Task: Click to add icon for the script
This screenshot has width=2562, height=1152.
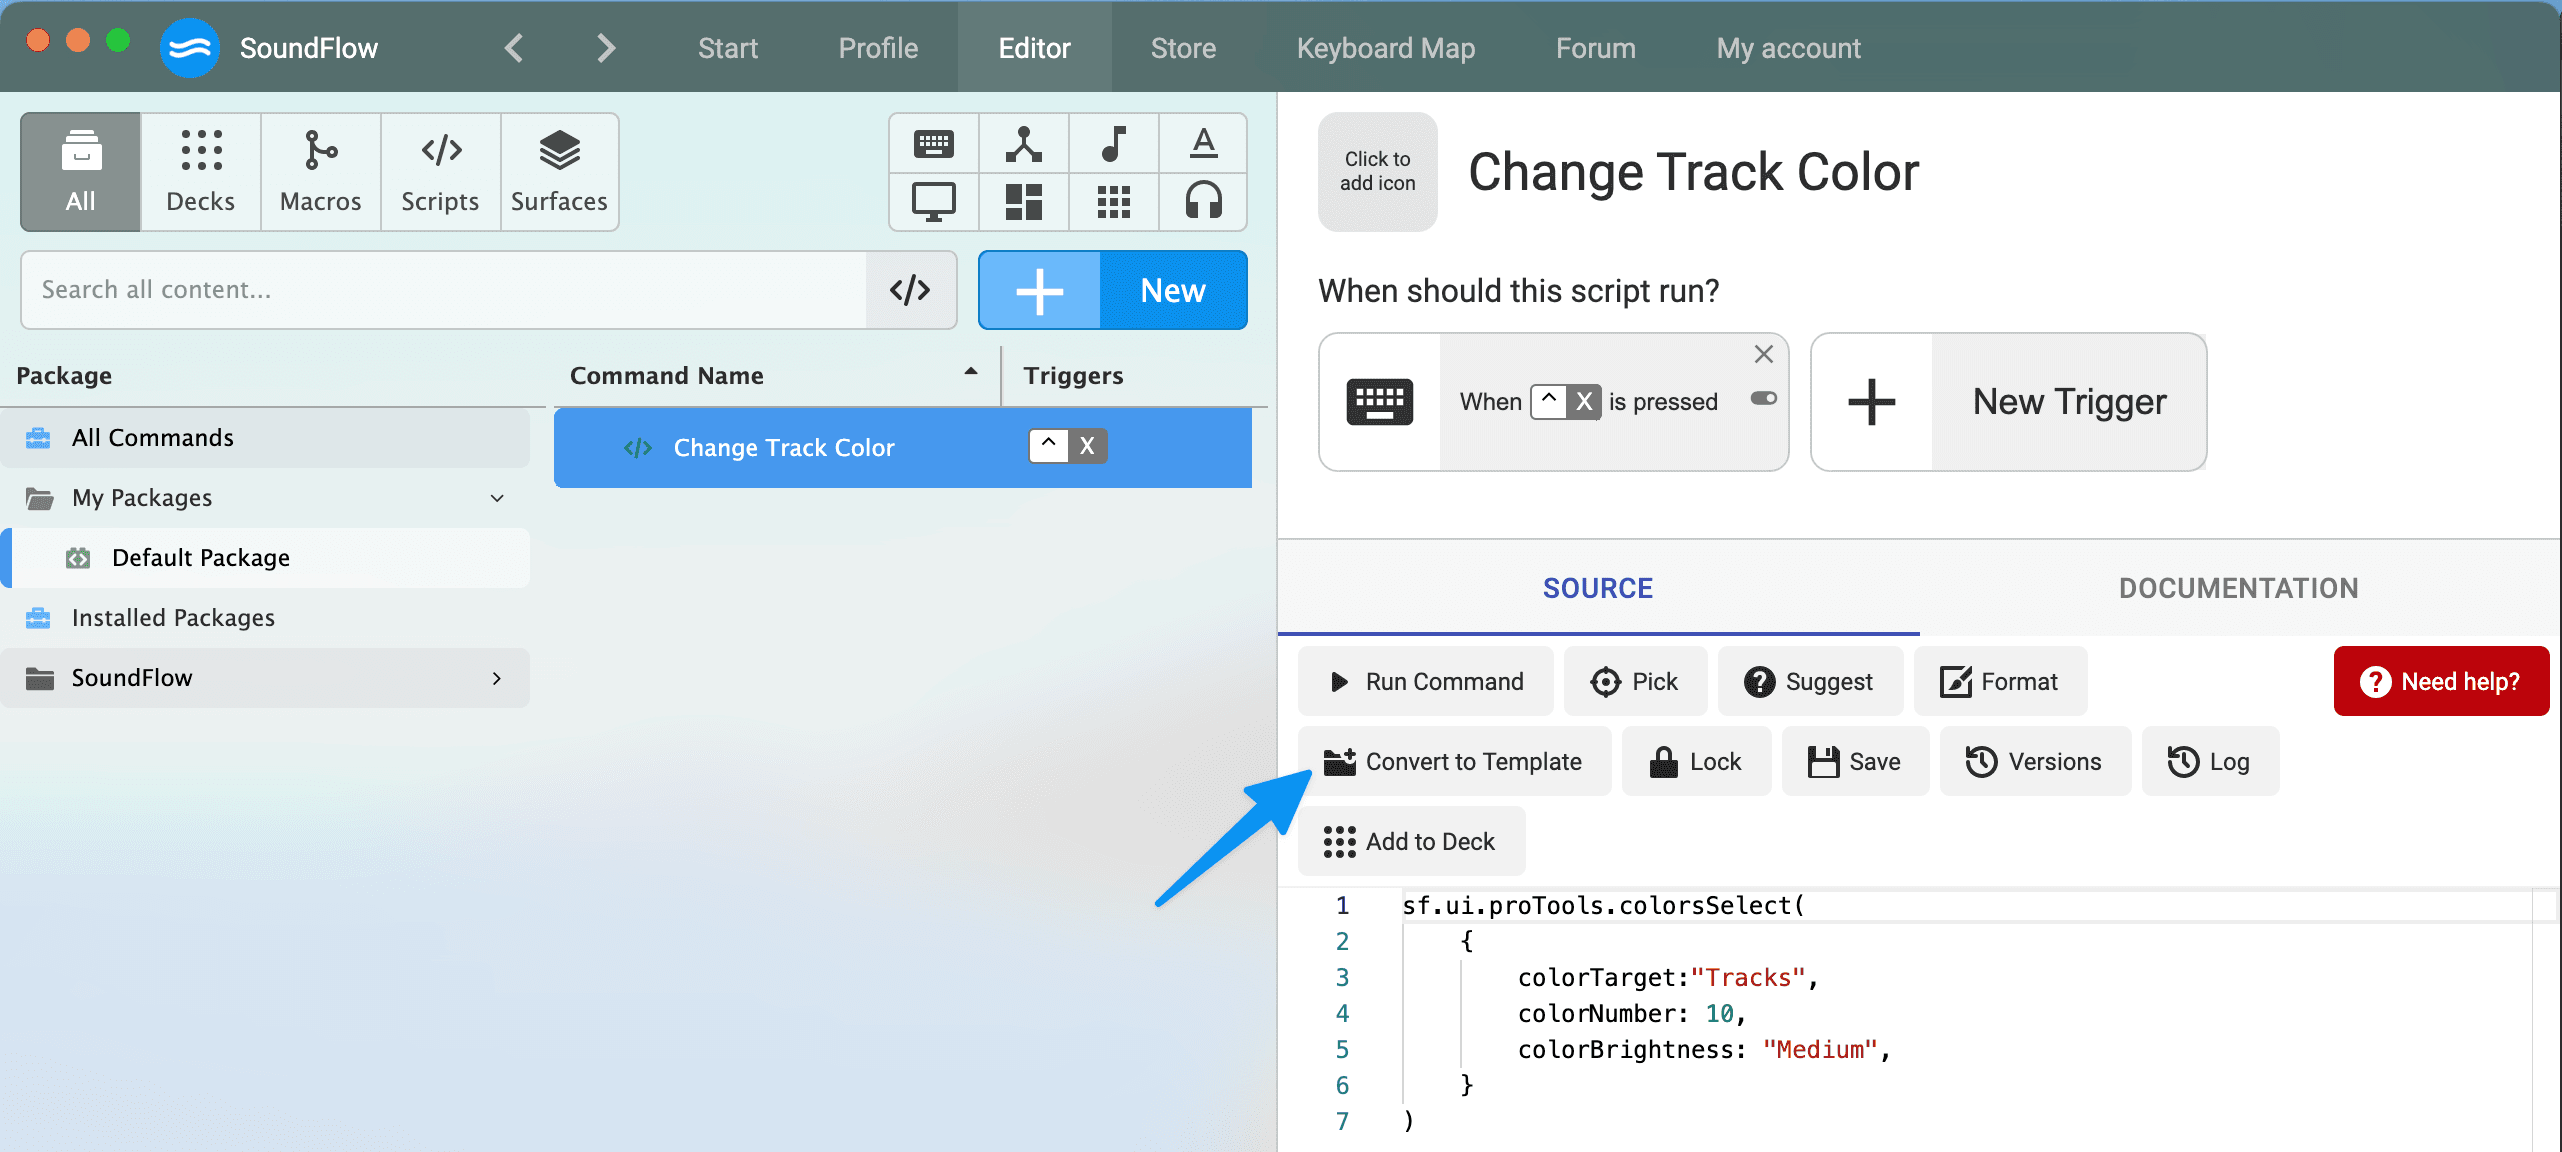Action: click(x=1378, y=171)
